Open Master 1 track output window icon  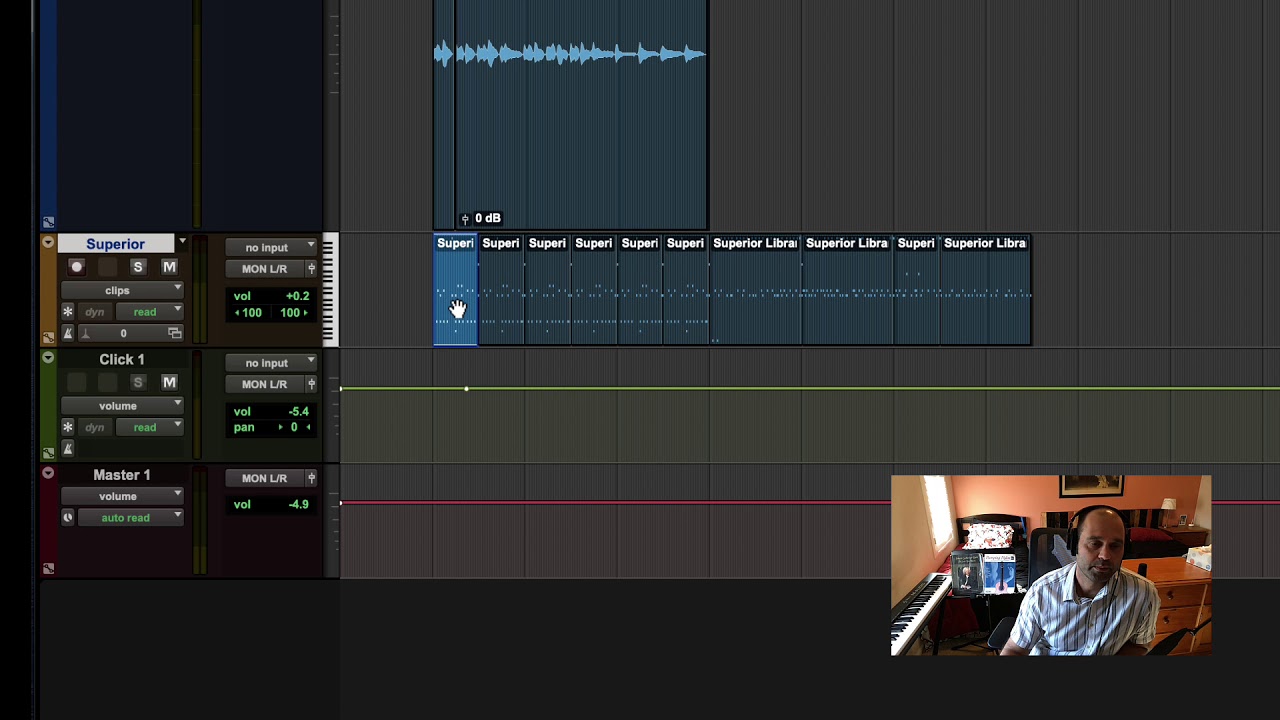click(x=311, y=479)
